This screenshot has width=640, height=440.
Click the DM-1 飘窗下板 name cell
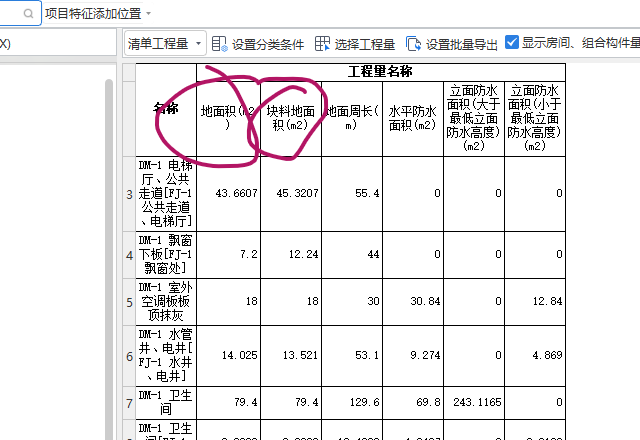coord(166,255)
